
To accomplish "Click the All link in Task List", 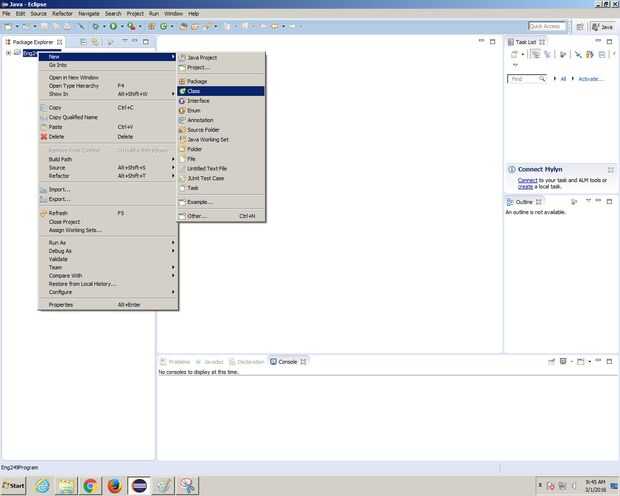I will (563, 79).
